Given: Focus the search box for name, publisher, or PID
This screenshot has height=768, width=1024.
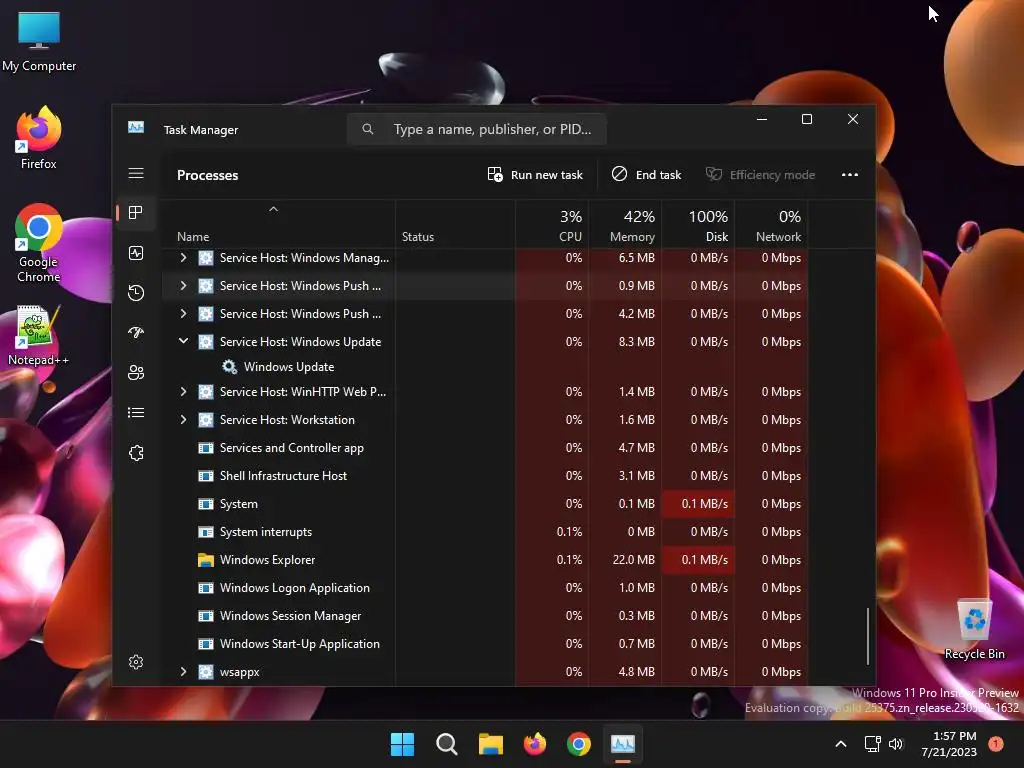Looking at the screenshot, I should click(x=477, y=129).
